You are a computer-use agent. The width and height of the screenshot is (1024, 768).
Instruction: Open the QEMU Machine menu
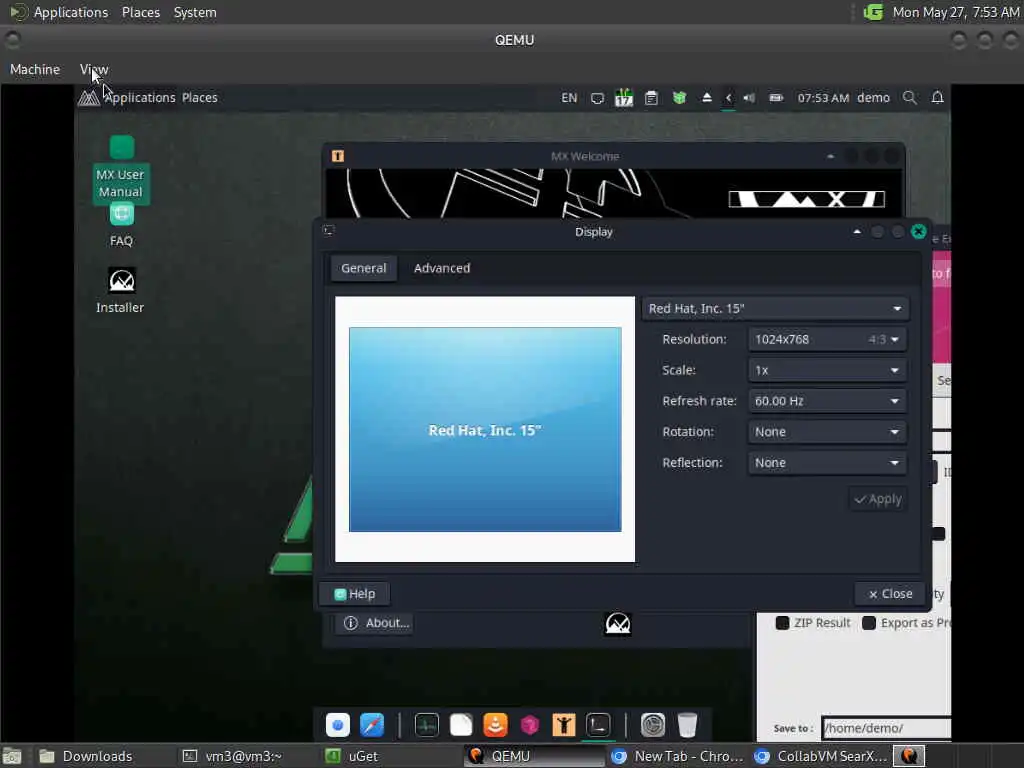click(35, 69)
